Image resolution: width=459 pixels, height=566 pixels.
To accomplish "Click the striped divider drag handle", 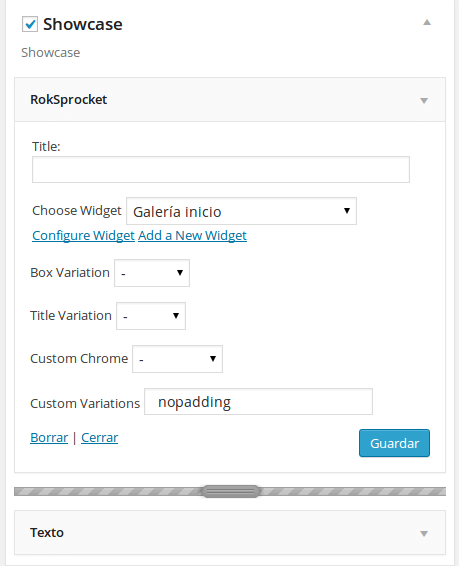I will [230, 491].
